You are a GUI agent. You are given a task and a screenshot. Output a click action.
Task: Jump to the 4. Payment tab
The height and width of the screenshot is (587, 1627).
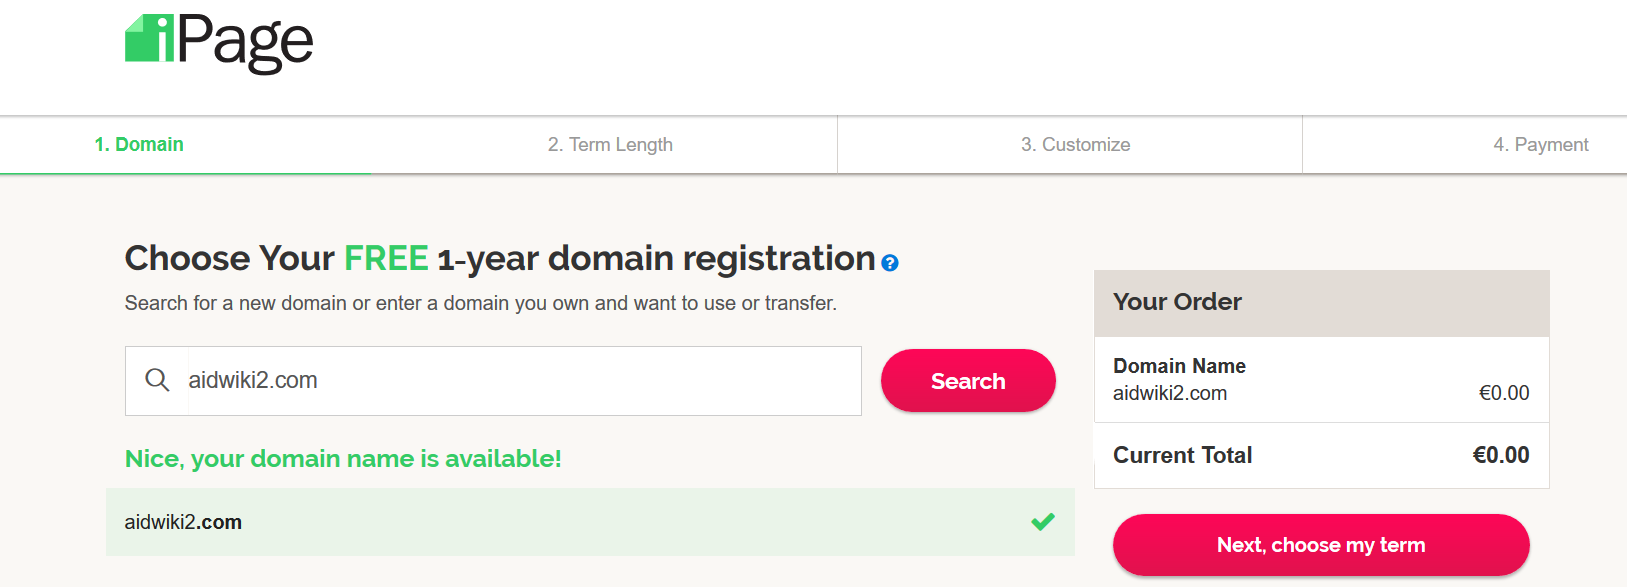(1540, 145)
